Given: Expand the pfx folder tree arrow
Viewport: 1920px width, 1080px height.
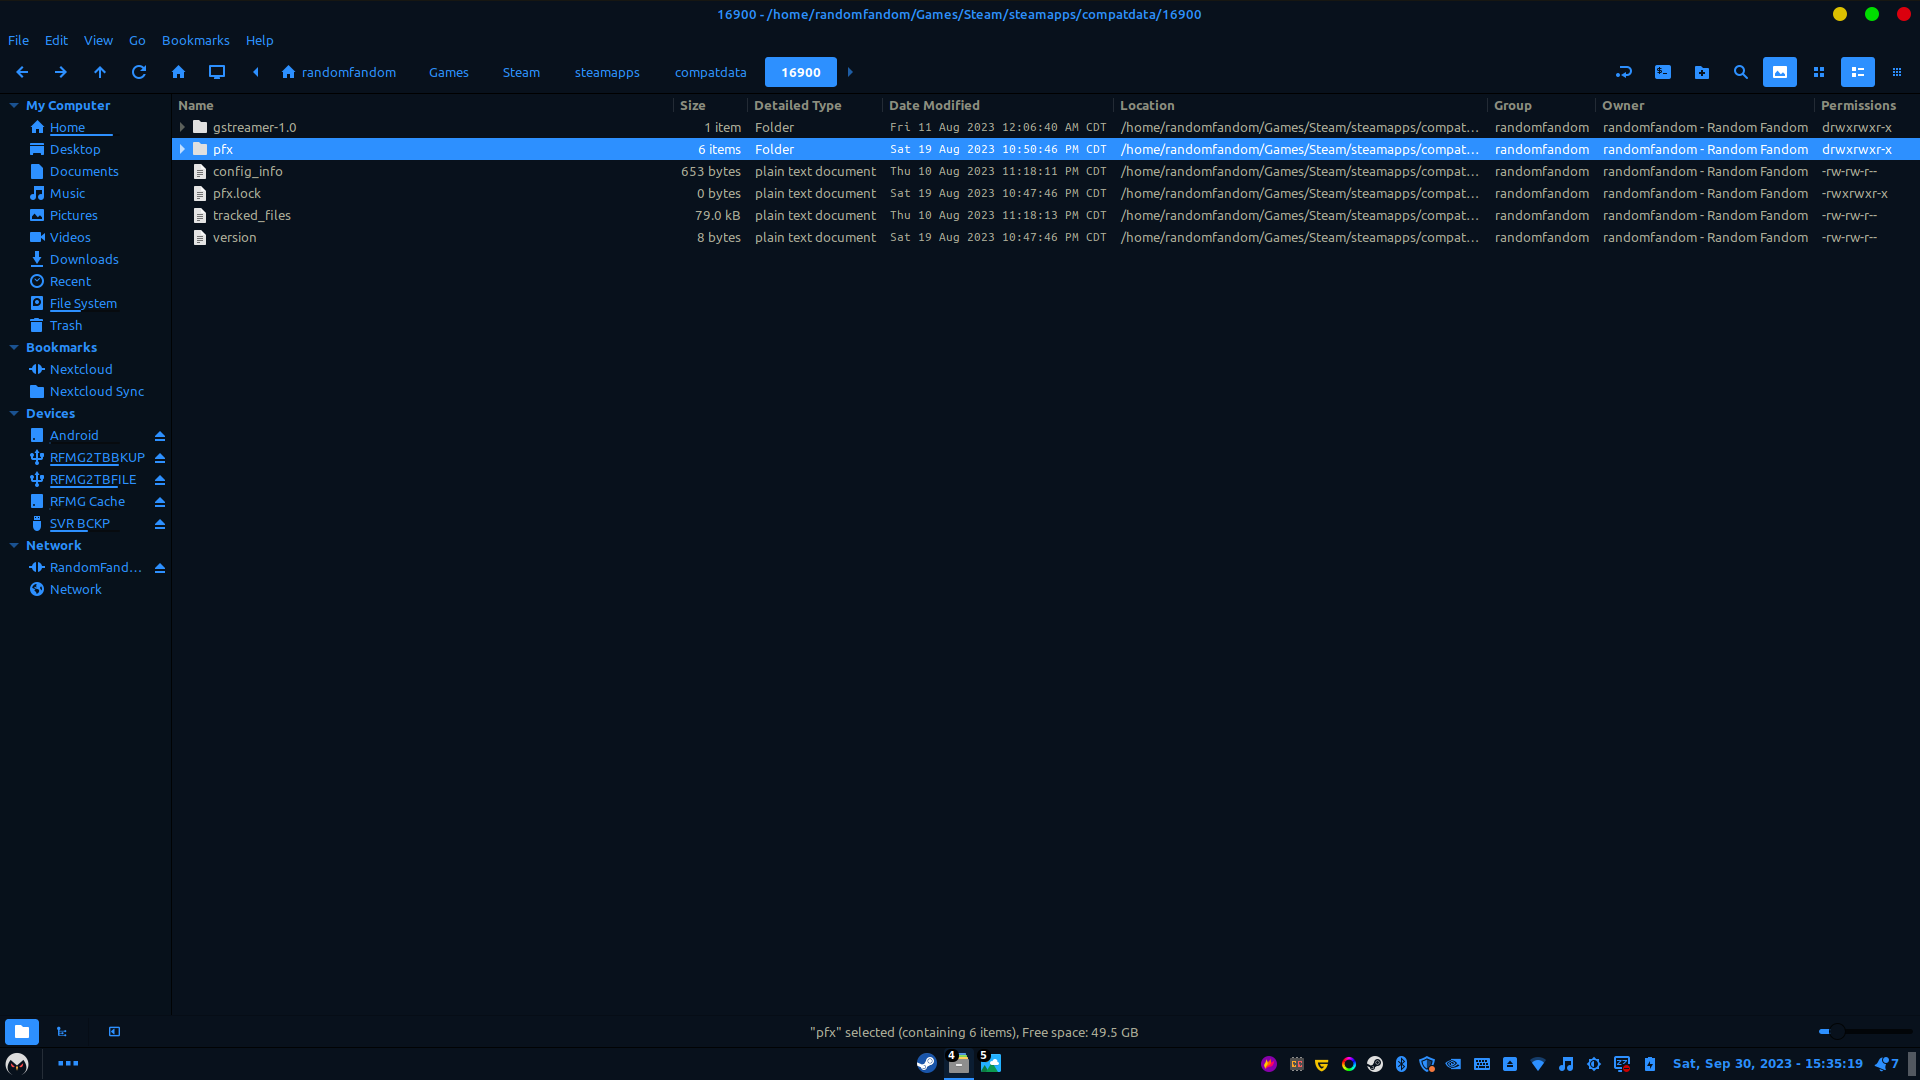Looking at the screenshot, I should (x=182, y=149).
